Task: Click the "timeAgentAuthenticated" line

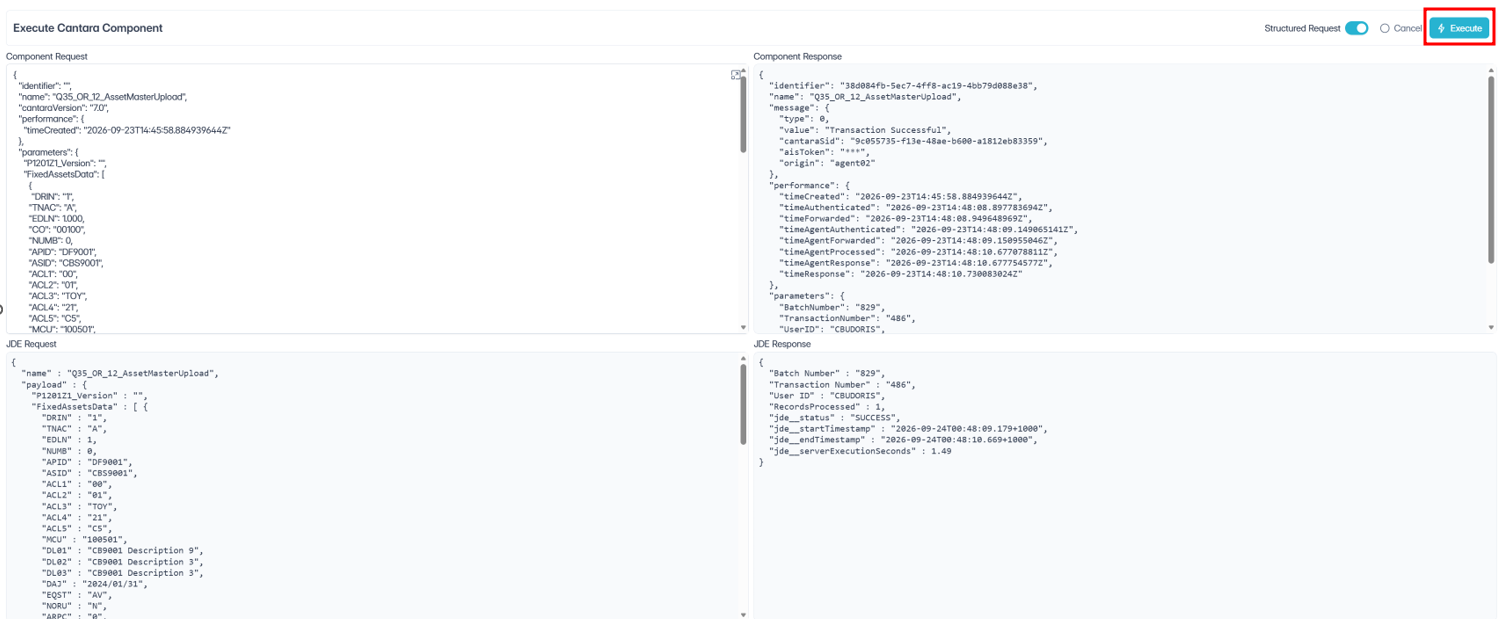Action: [928, 229]
